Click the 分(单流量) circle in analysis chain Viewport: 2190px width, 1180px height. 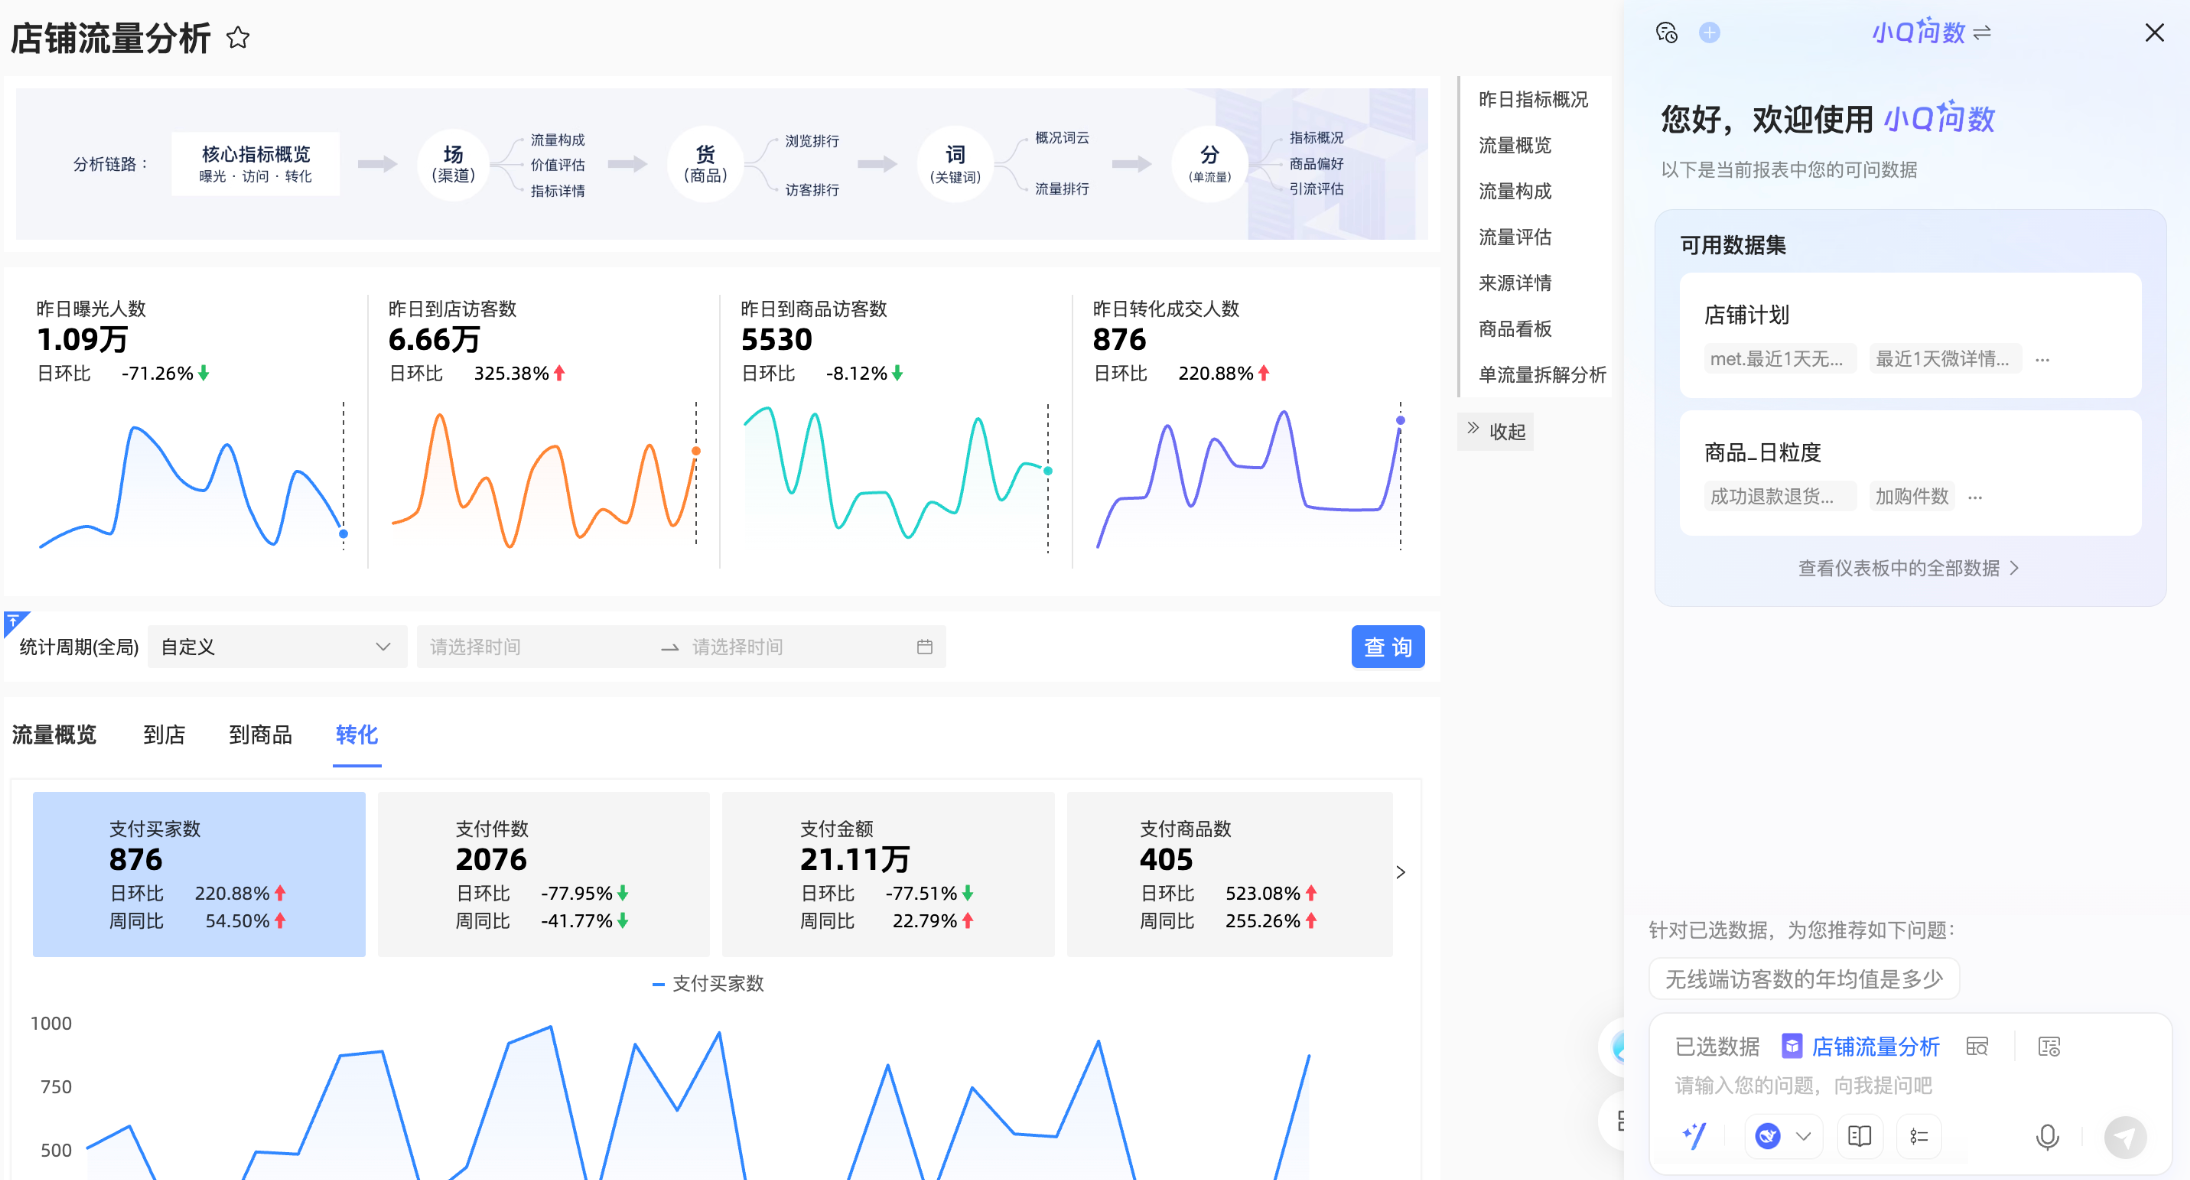click(x=1210, y=164)
